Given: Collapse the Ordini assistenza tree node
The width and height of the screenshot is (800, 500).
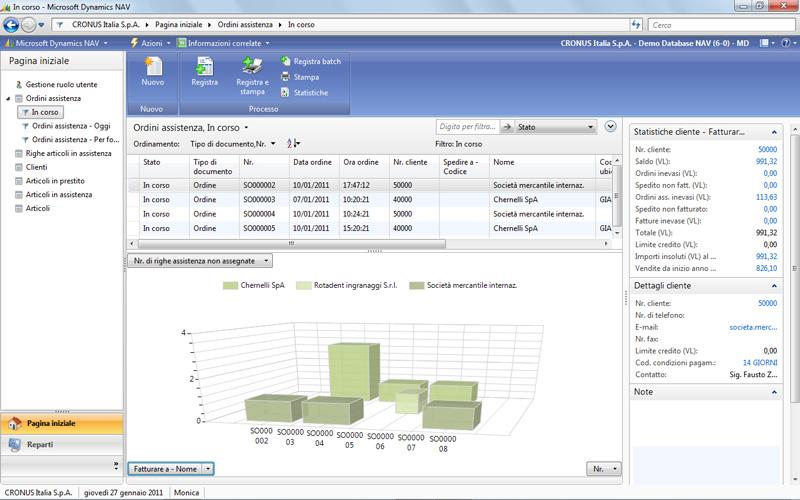Looking at the screenshot, I should 8,98.
